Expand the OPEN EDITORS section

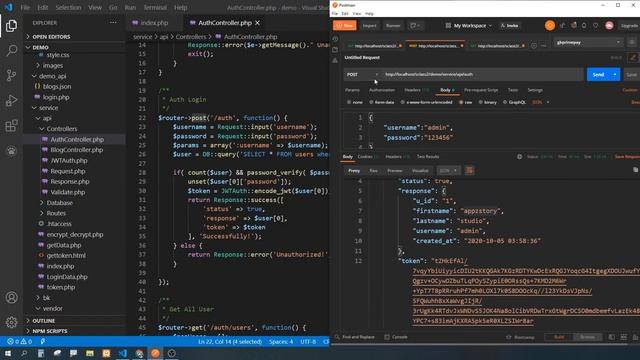point(51,37)
